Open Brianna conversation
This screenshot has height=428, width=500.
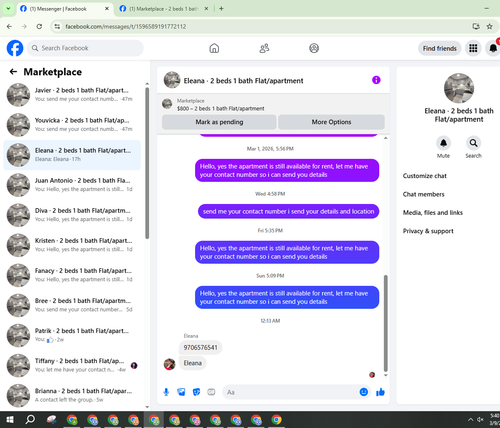72,395
